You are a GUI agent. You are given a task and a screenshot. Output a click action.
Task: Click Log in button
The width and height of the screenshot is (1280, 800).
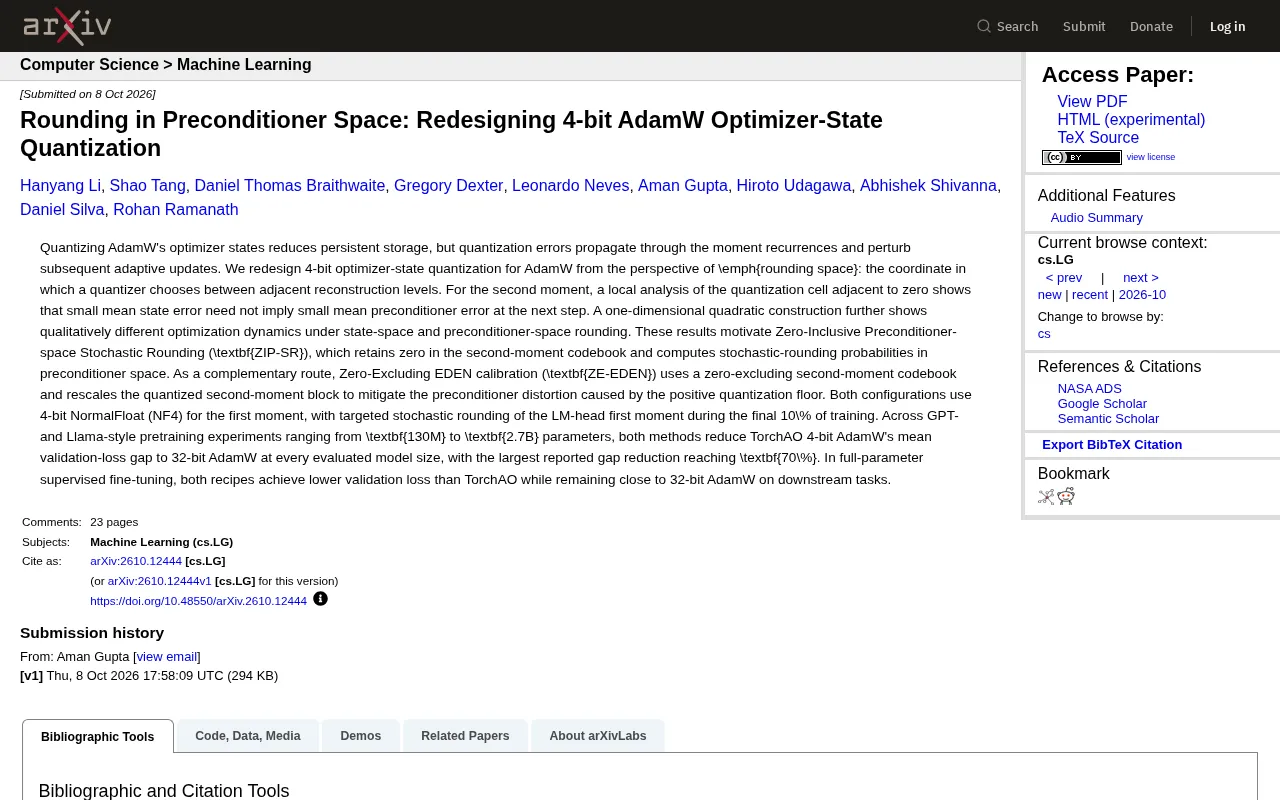pos(1227,26)
